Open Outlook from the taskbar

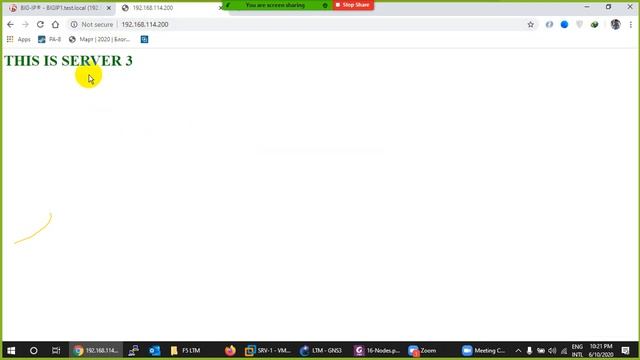click(155, 350)
